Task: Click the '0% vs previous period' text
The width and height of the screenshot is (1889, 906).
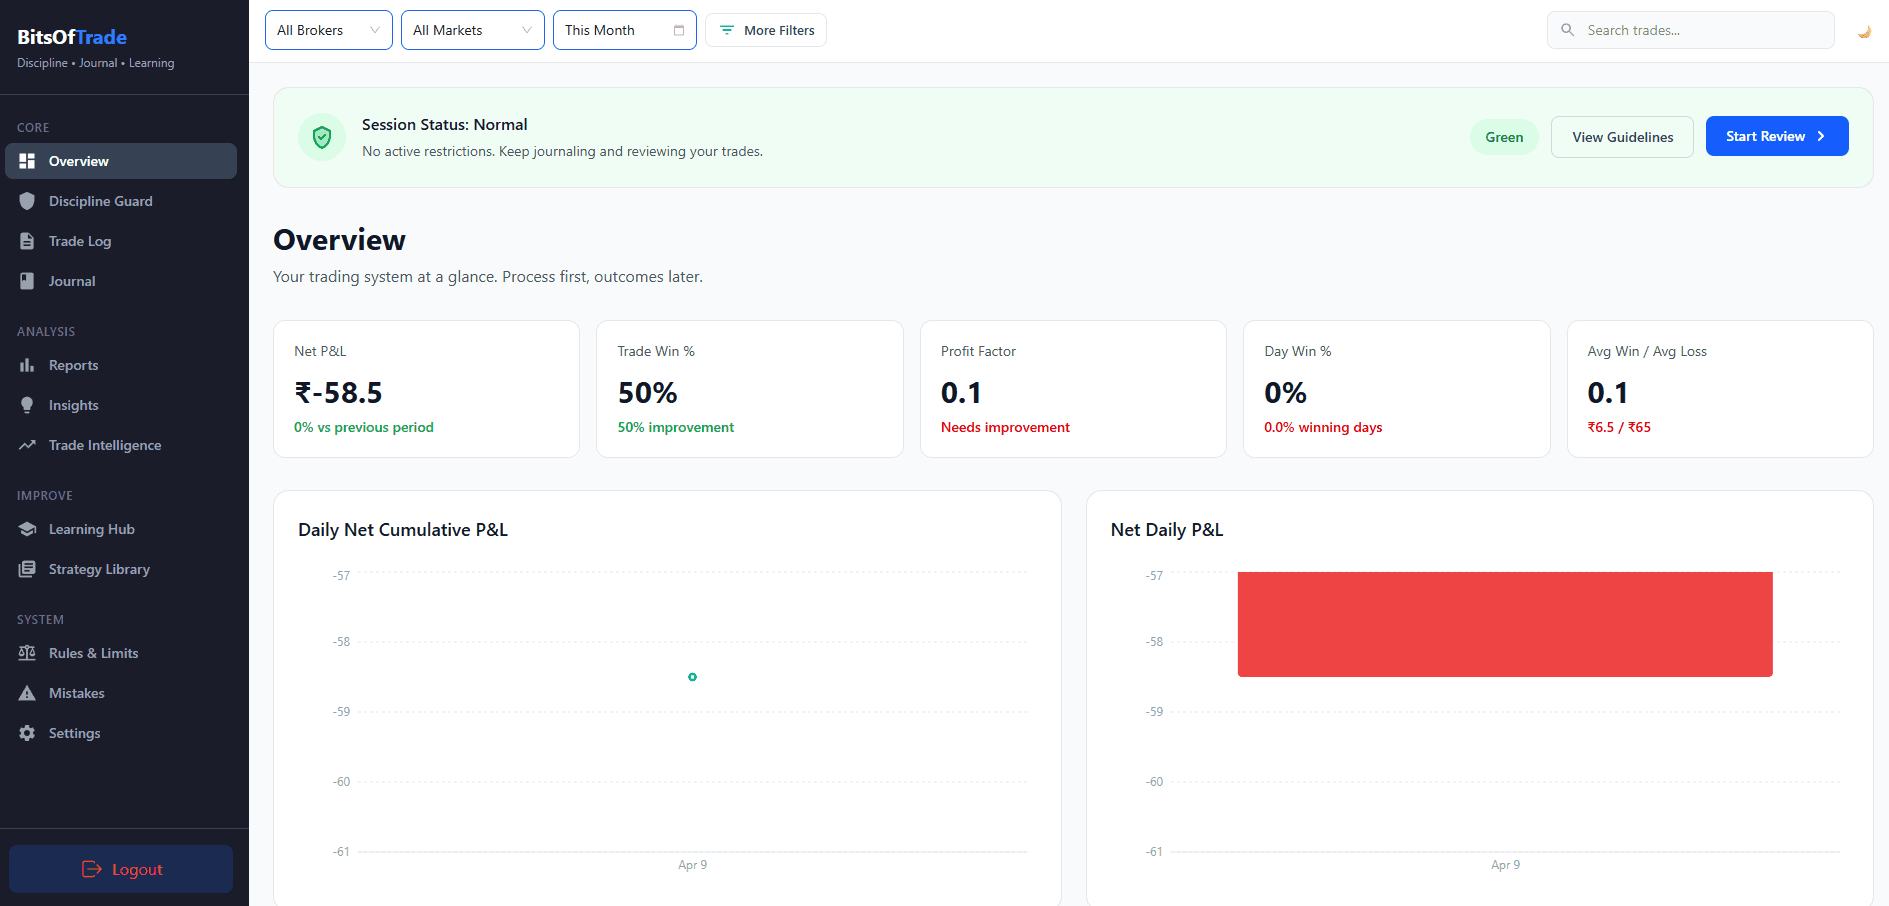Action: (364, 427)
